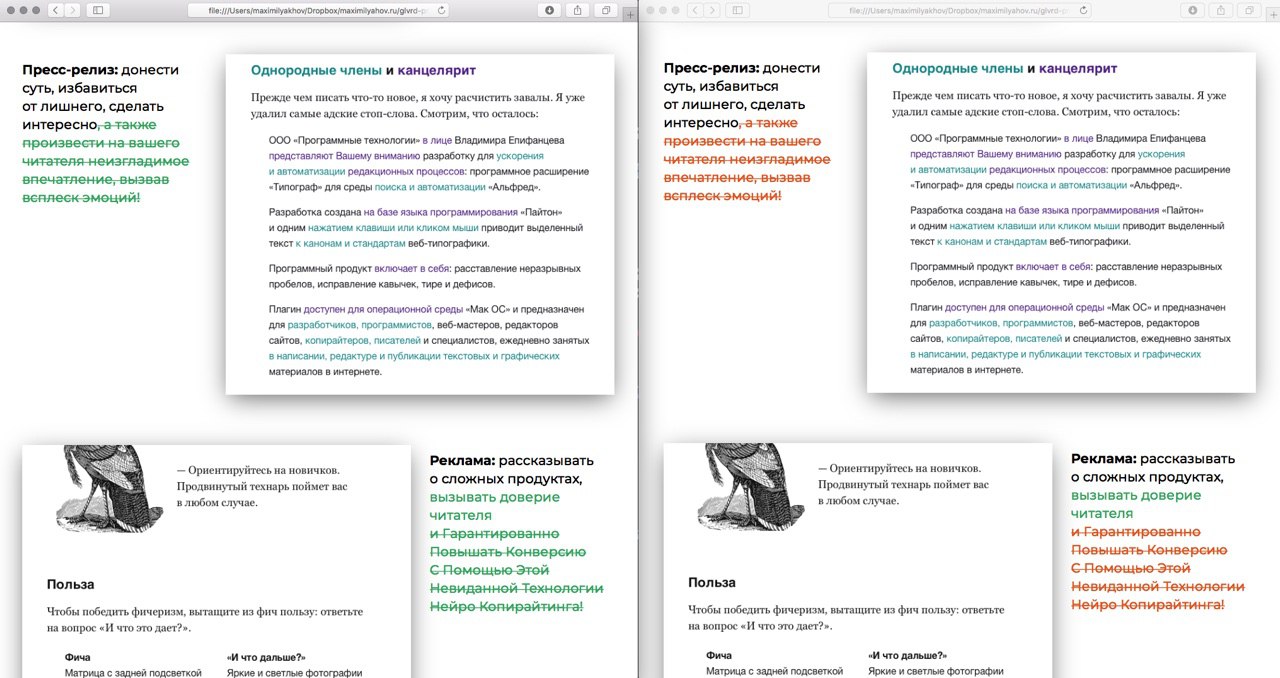Image resolution: width=1280 pixels, height=678 pixels.
Task: Show tab overview in left Safari window
Action: click(x=606, y=10)
